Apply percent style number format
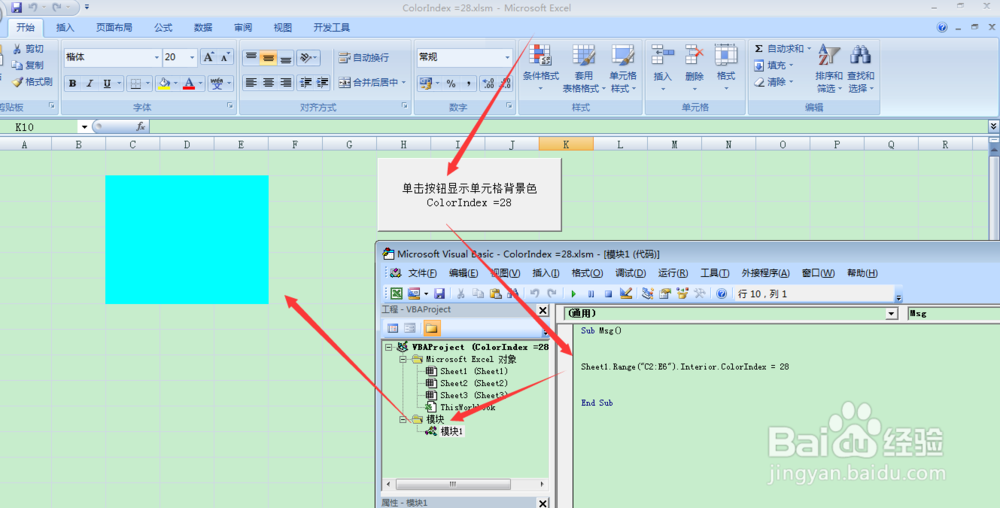Image resolution: width=1000 pixels, height=508 pixels. point(451,83)
